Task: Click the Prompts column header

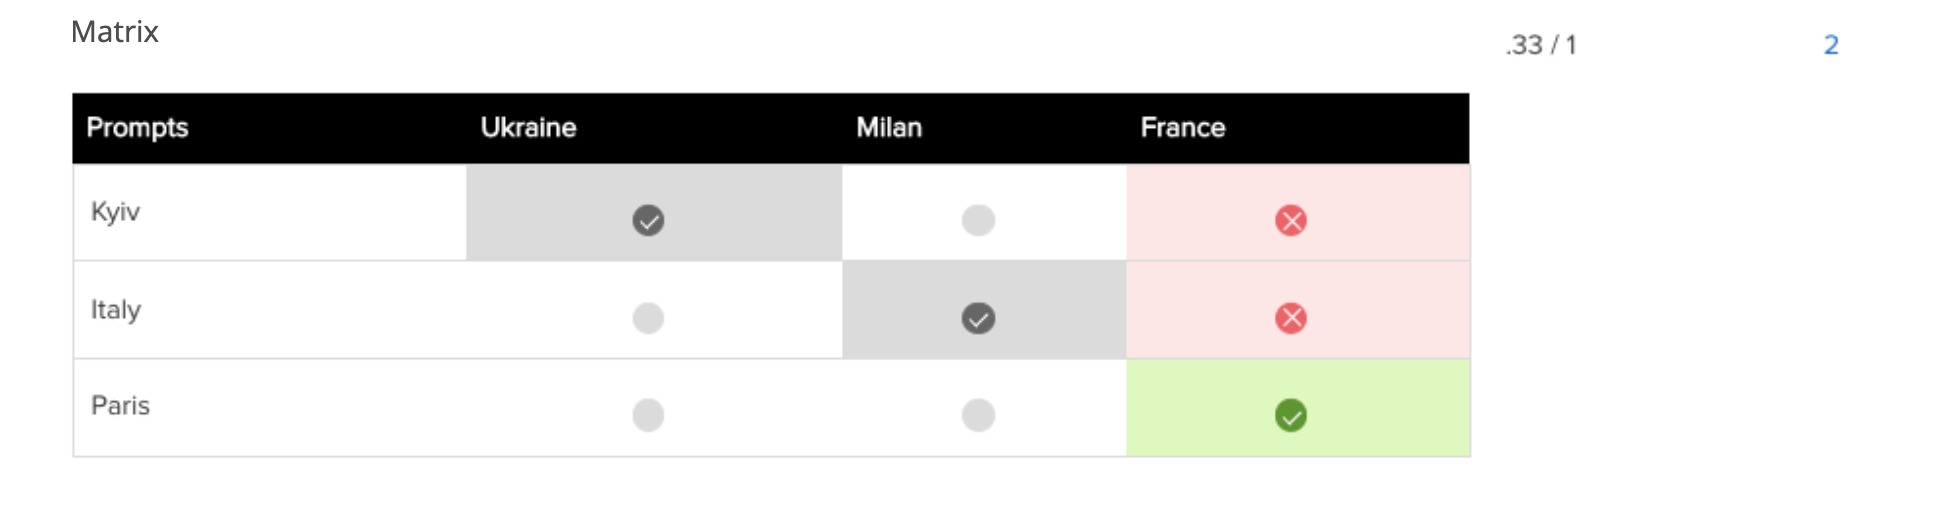Action: 137,128
